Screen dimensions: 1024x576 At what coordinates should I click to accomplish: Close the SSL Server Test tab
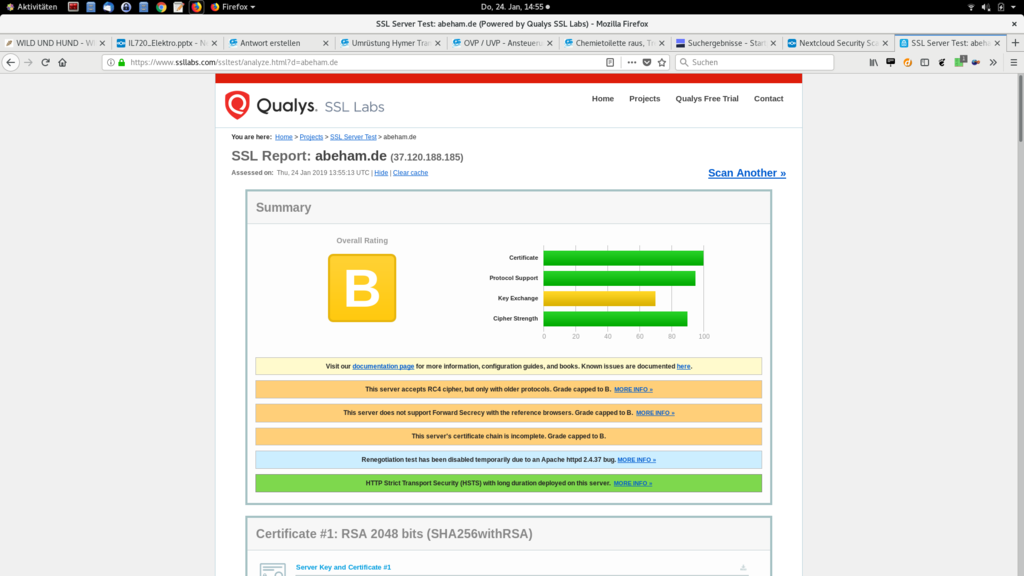point(997,43)
